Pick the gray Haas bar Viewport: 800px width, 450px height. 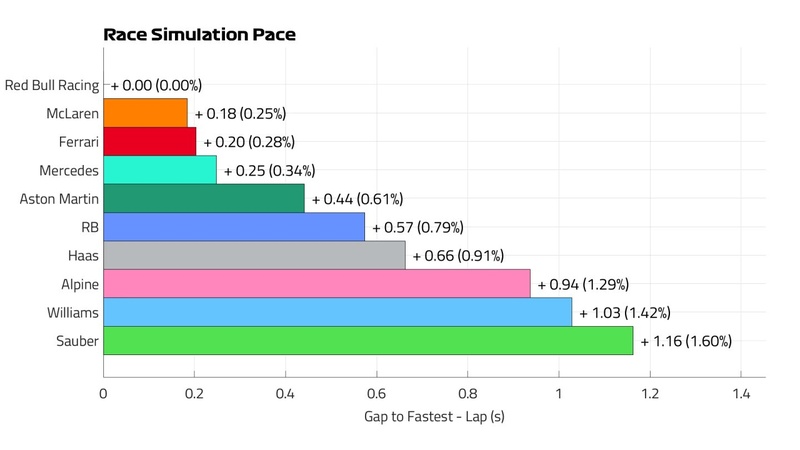point(254,255)
